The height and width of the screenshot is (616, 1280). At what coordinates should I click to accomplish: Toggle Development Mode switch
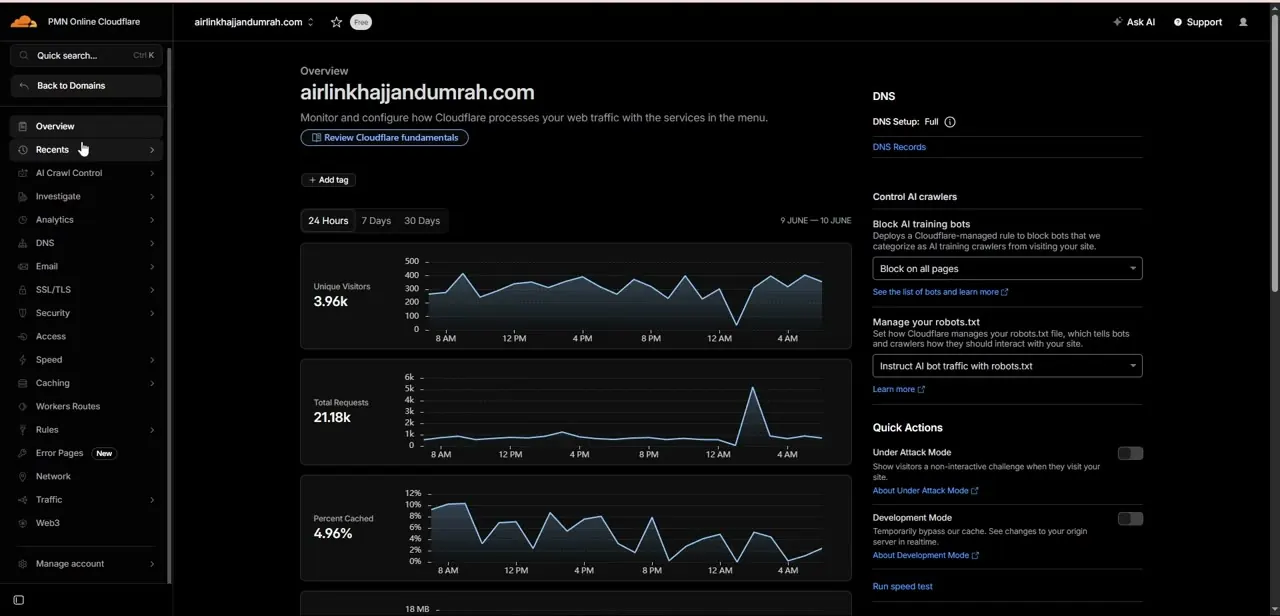coord(1130,518)
